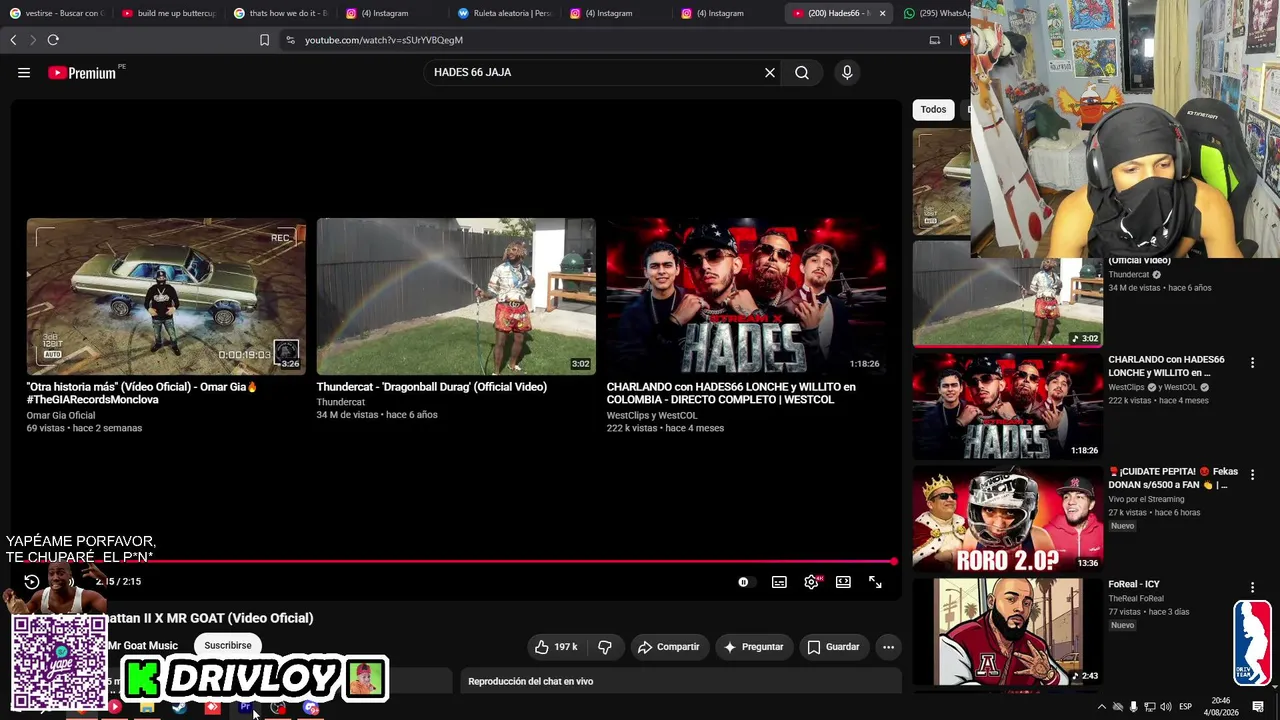Run search with the magnifier button
The width and height of the screenshot is (1280, 720).
click(x=802, y=72)
